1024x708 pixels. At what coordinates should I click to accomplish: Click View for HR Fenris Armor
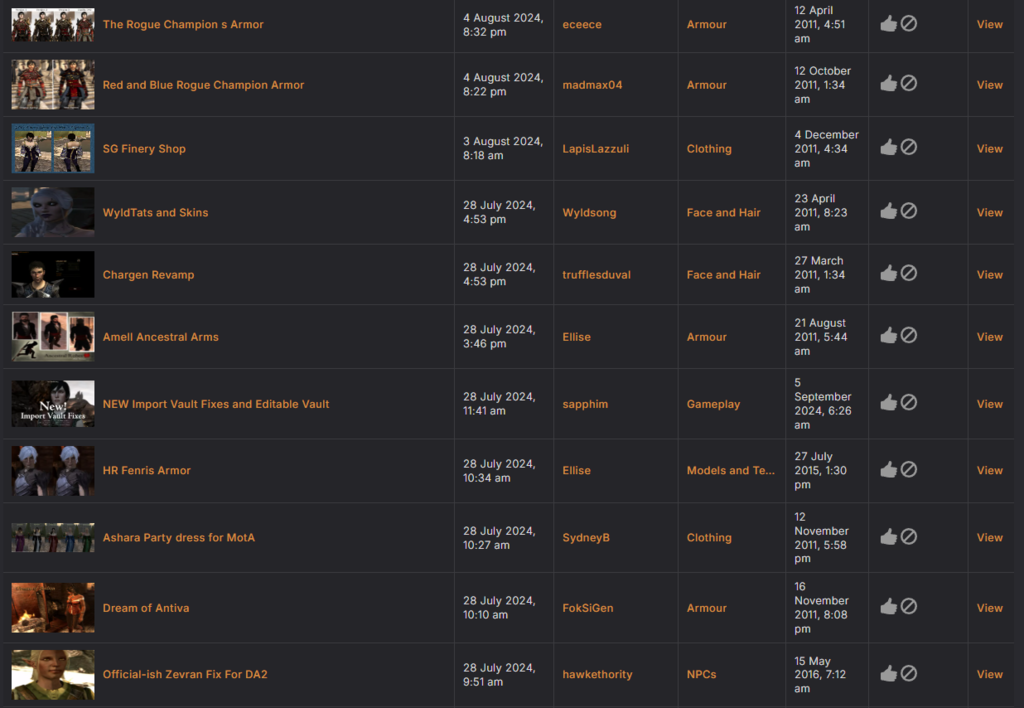(989, 471)
